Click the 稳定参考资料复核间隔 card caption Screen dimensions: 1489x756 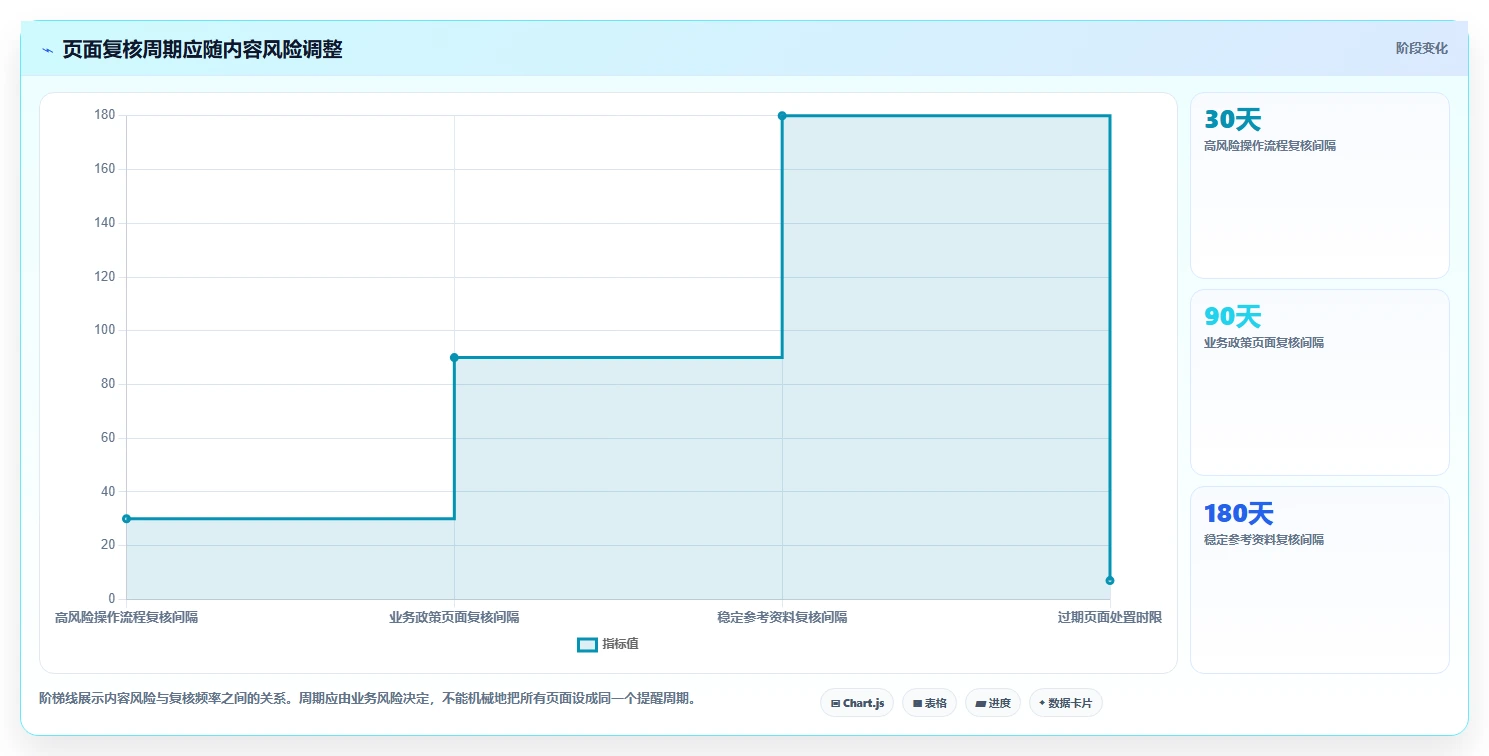point(1264,540)
